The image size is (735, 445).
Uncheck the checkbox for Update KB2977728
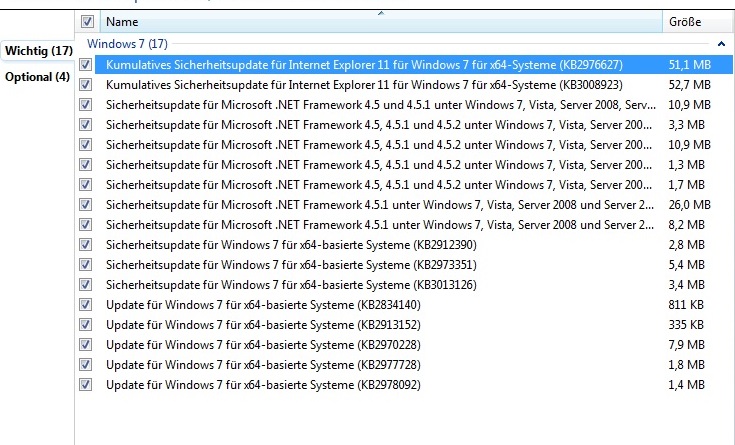(x=85, y=365)
